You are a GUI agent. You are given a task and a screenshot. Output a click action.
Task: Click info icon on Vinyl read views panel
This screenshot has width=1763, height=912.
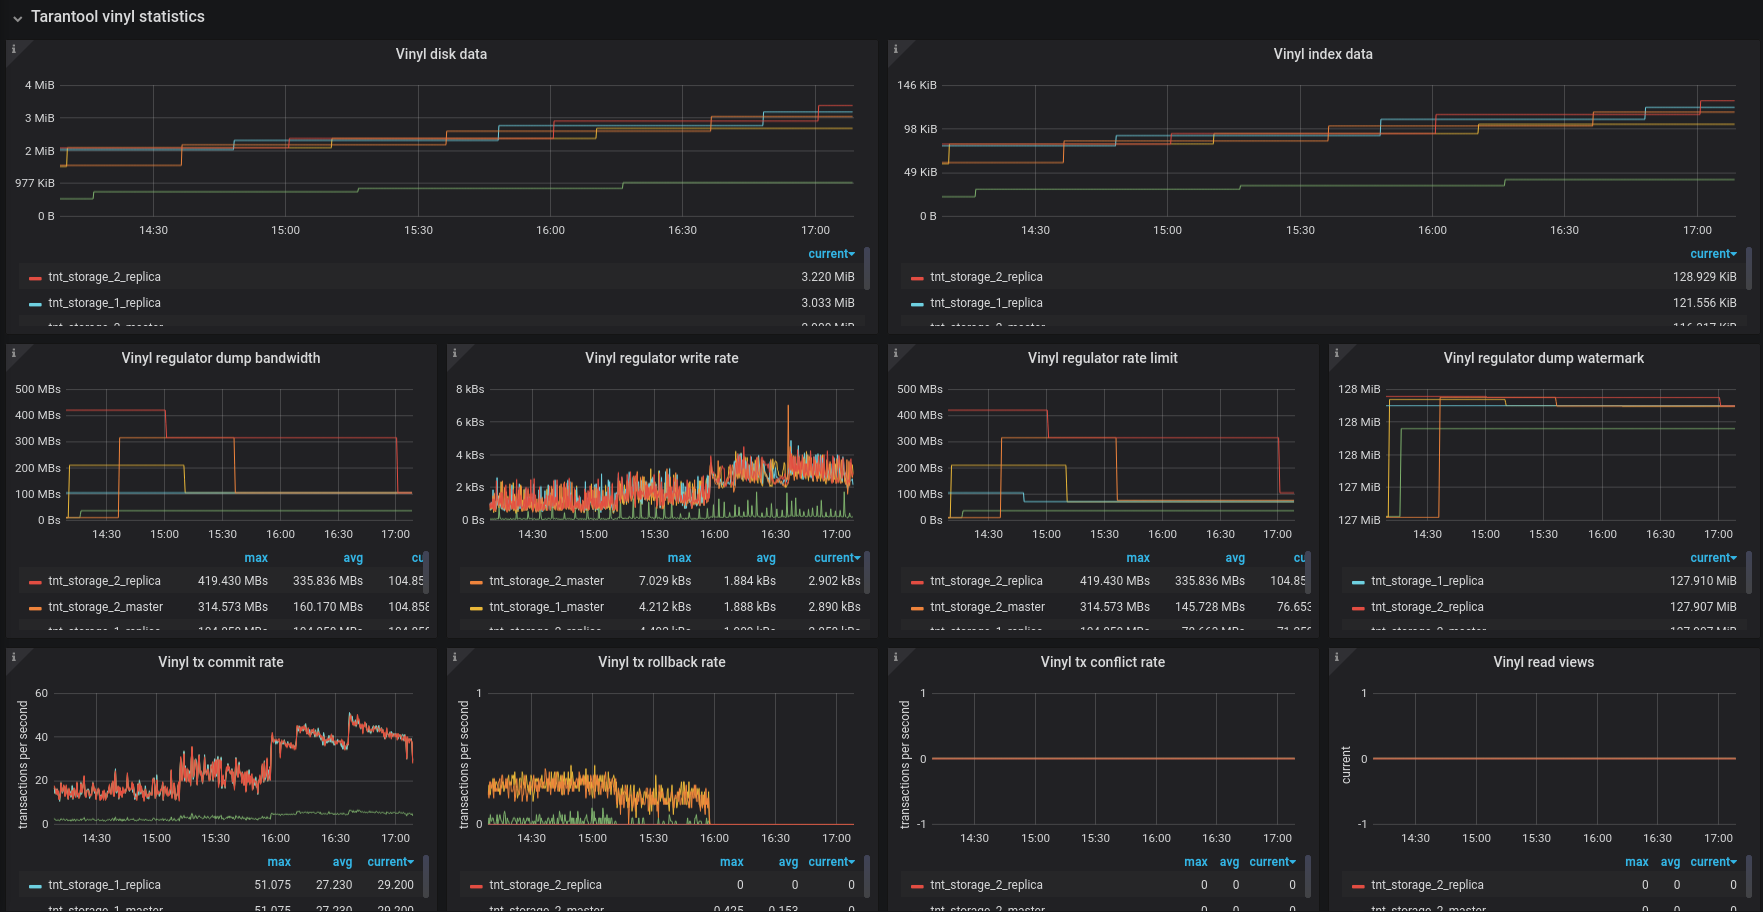(1336, 657)
